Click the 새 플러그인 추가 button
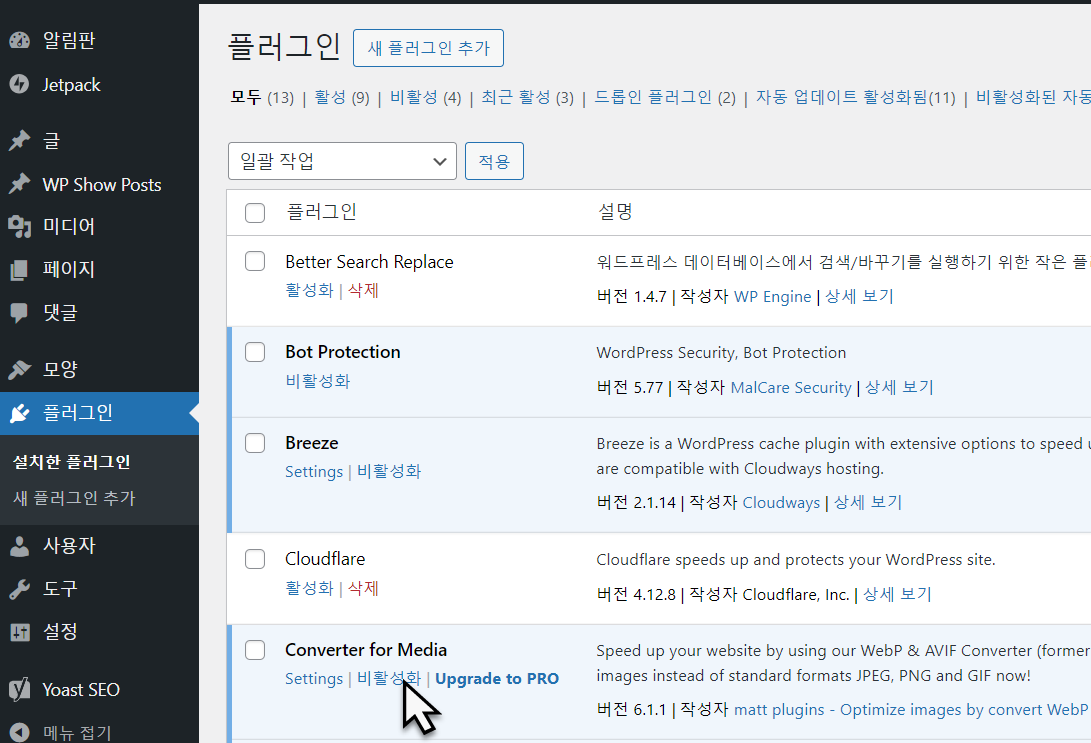The width and height of the screenshot is (1091, 743). coord(428,48)
